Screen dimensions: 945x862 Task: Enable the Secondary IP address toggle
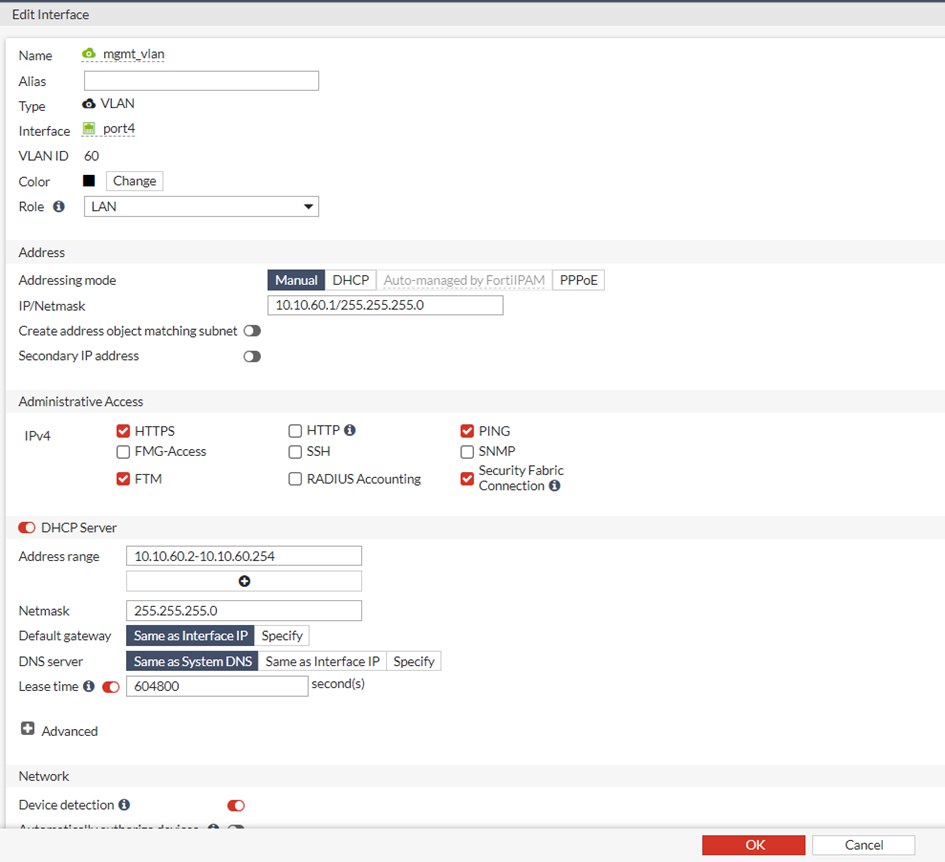click(251, 355)
